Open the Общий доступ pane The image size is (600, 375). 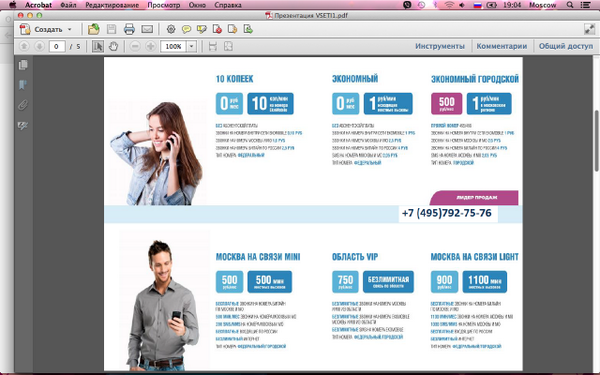point(566,46)
